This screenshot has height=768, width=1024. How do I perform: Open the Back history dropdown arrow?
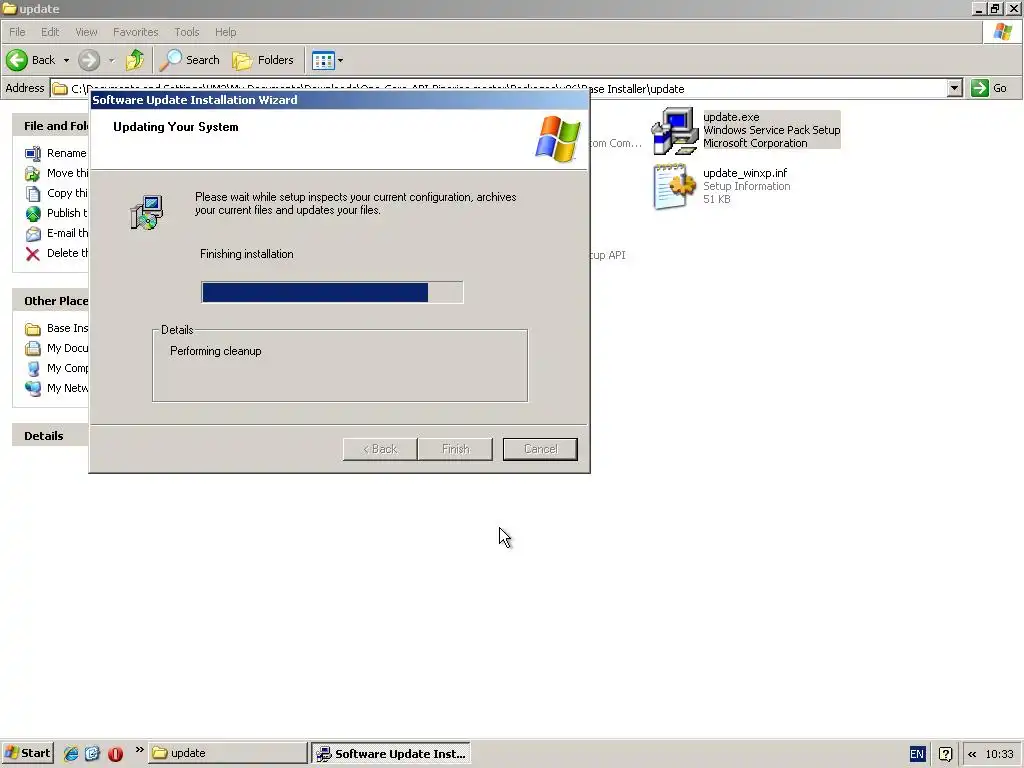coord(66,60)
